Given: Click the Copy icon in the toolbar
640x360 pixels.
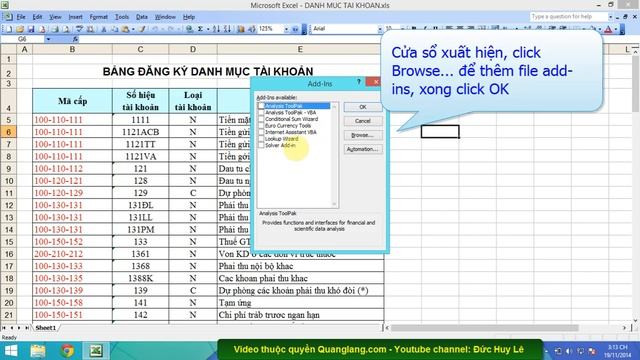Looking at the screenshot, I should (x=115, y=29).
